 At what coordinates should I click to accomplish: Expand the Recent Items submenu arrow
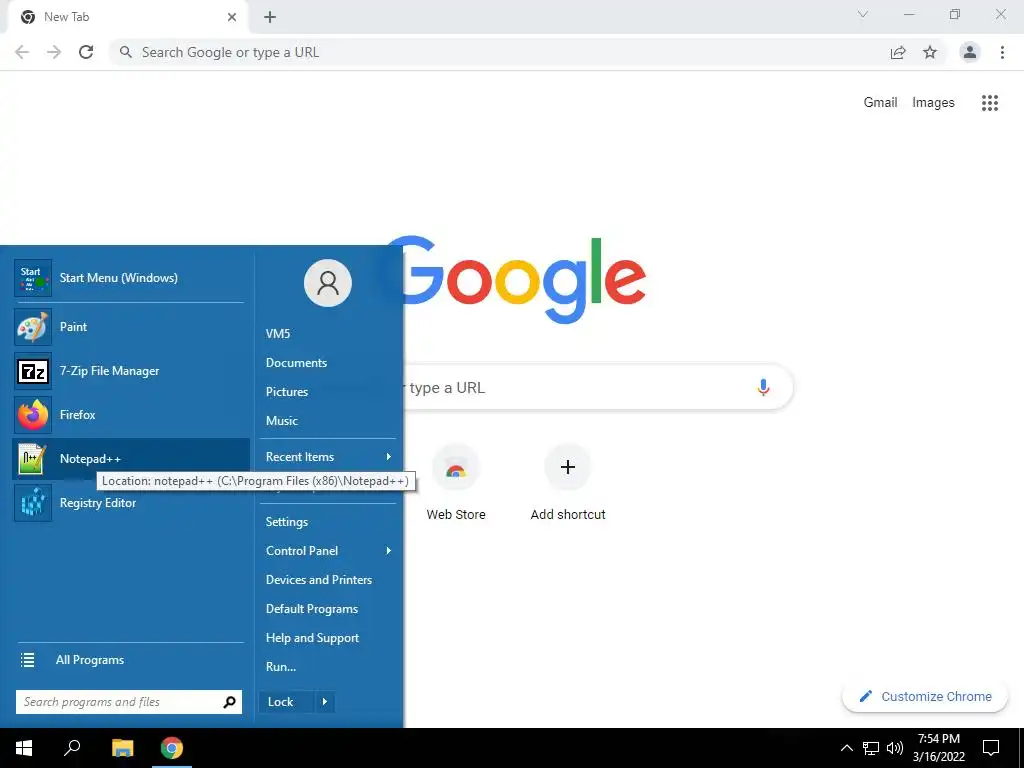point(389,456)
